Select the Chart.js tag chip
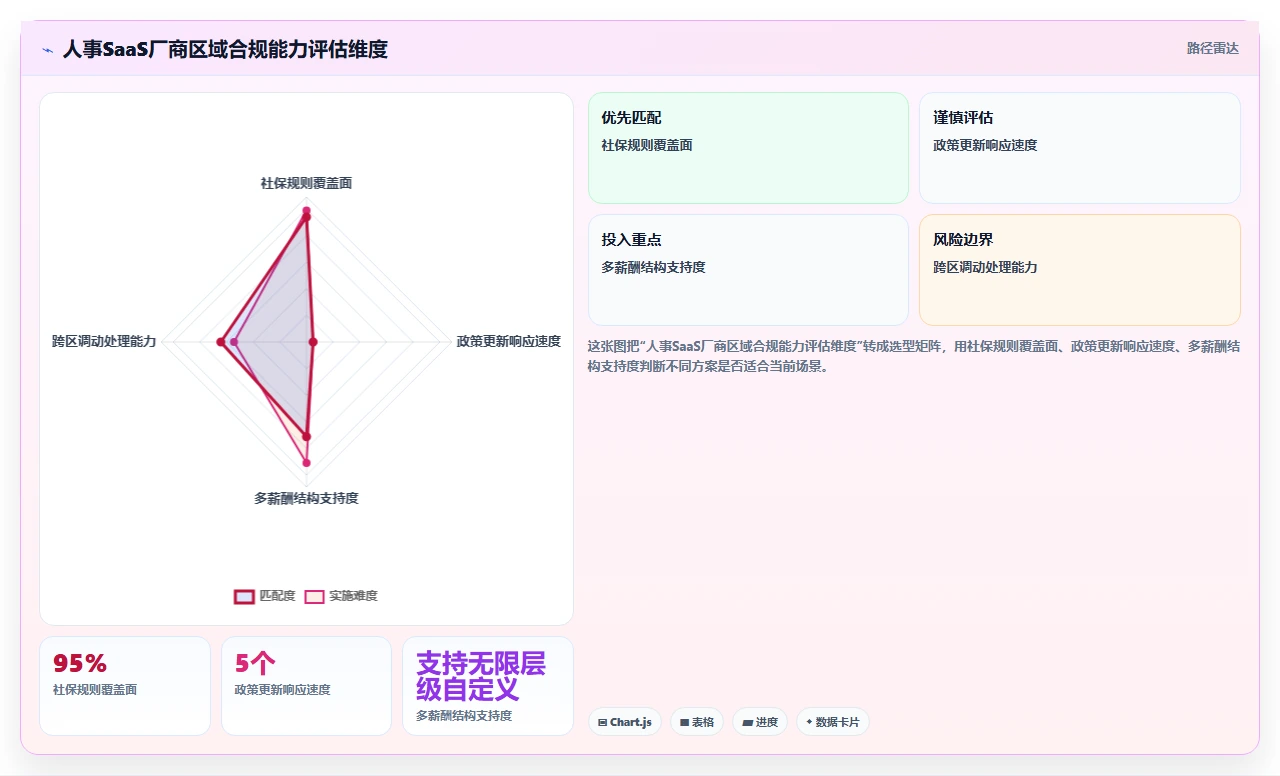1280x776 pixels. tap(625, 722)
